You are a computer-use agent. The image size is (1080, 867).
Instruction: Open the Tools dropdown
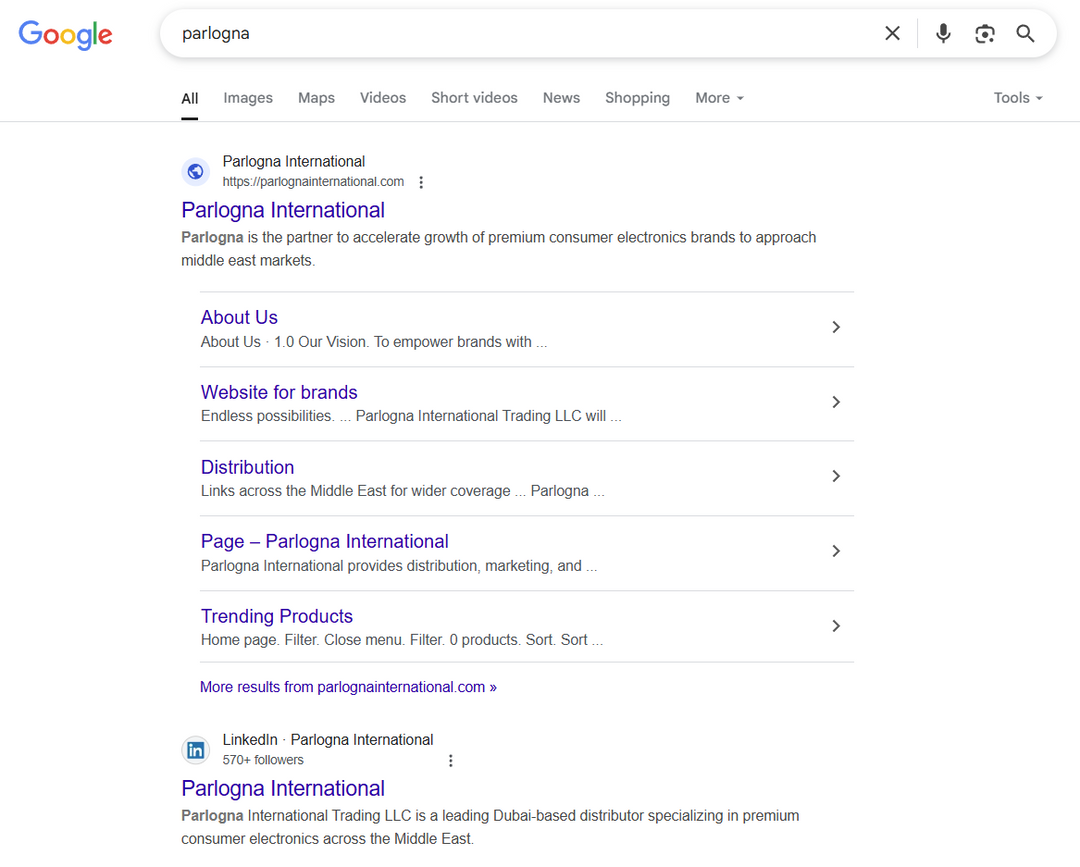[1018, 98]
